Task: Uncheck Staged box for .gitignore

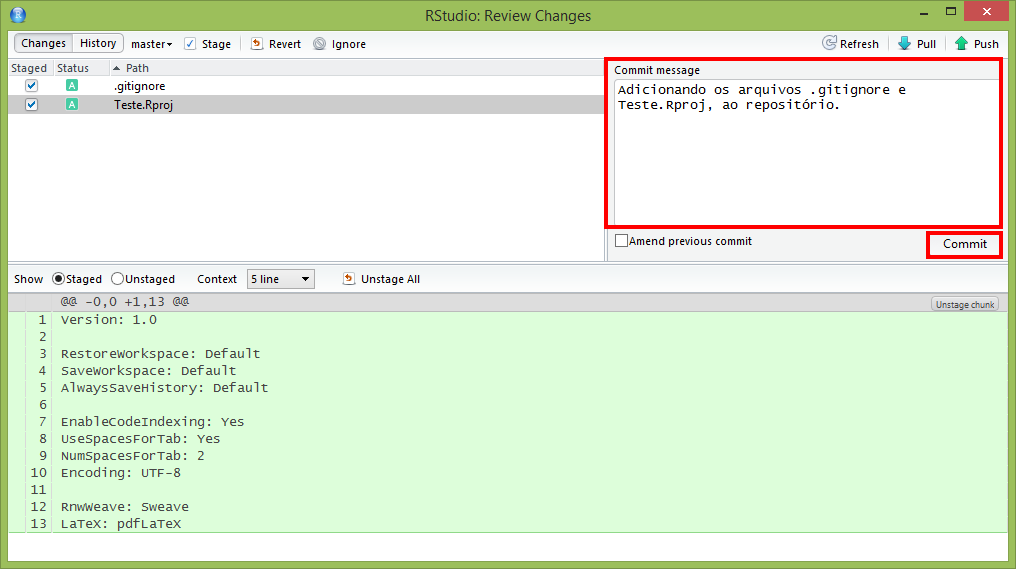Action: pos(31,86)
